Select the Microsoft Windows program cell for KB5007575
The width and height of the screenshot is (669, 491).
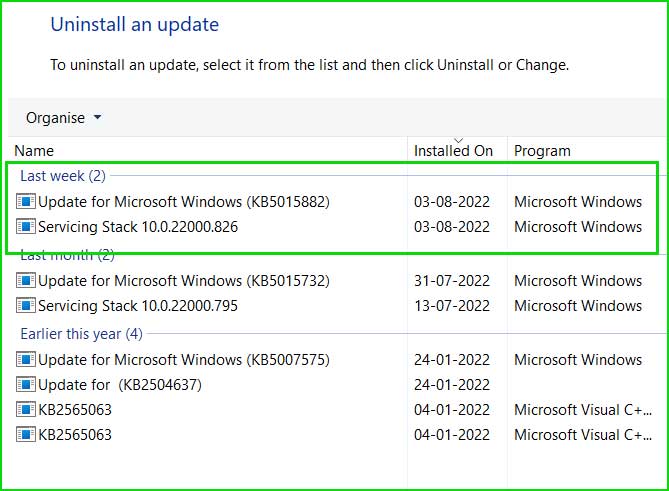point(578,360)
